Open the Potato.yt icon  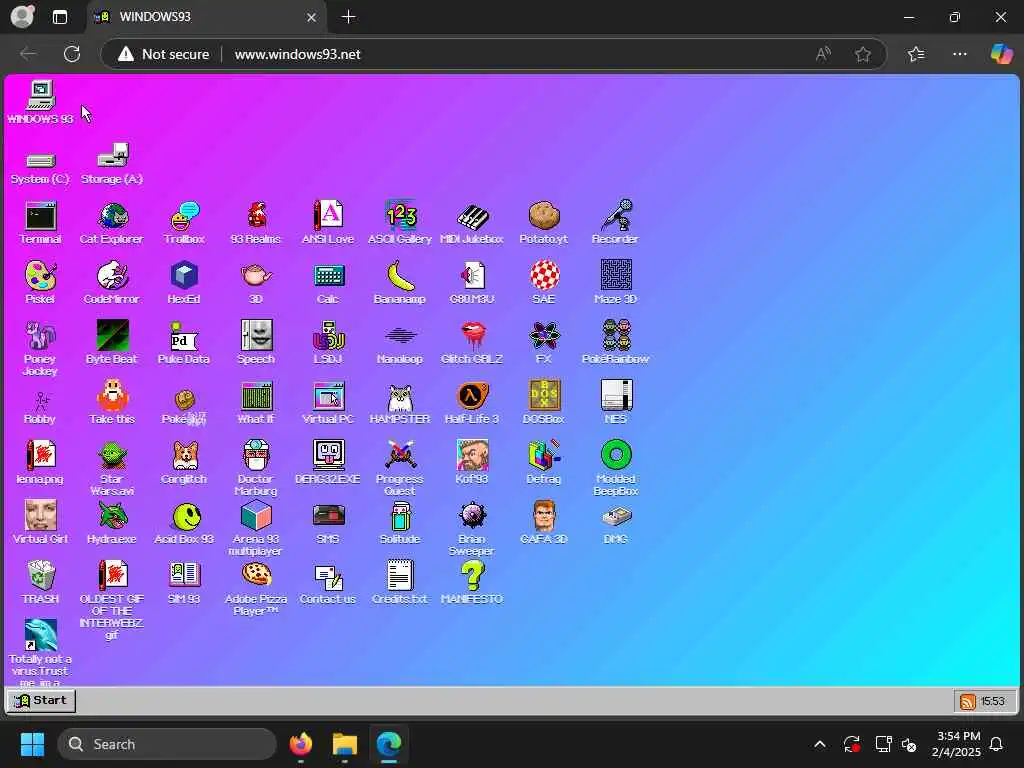coord(543,223)
